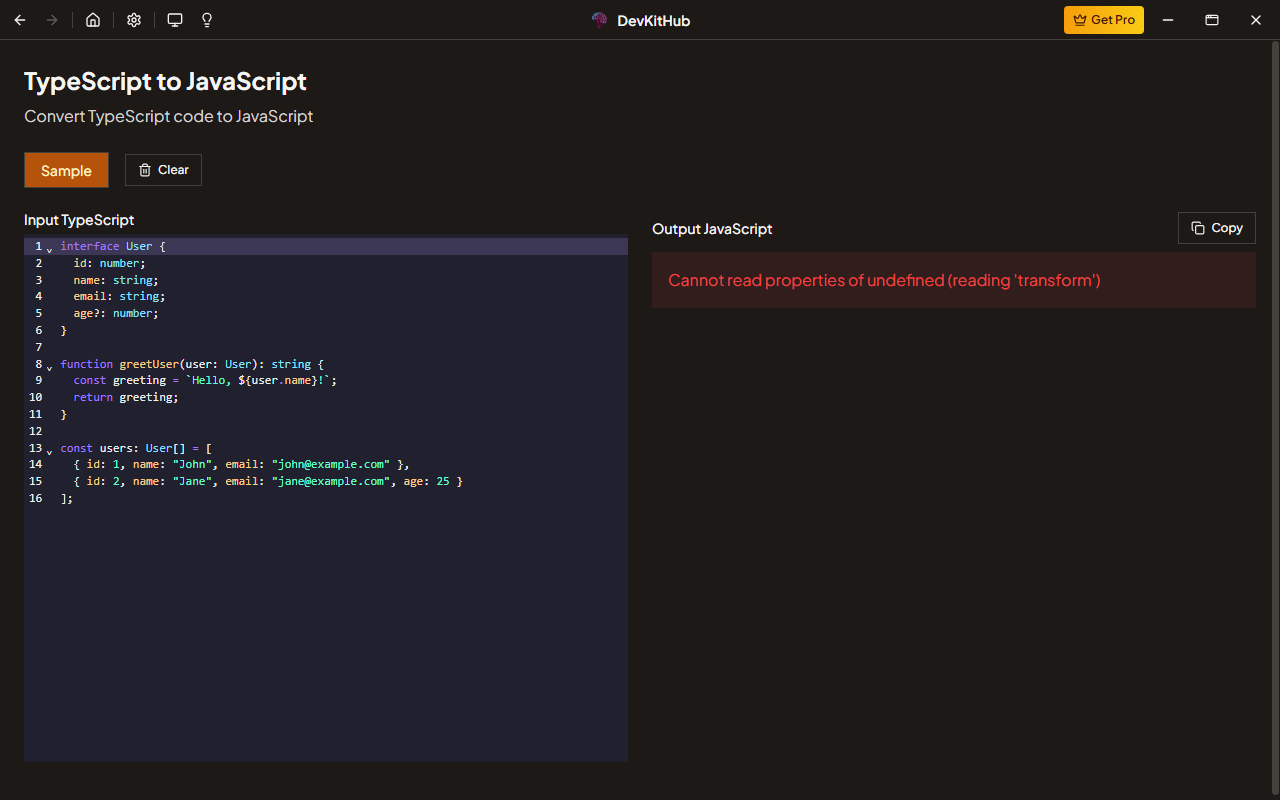
Task: Click the 'name: string;' line
Action: coord(116,280)
